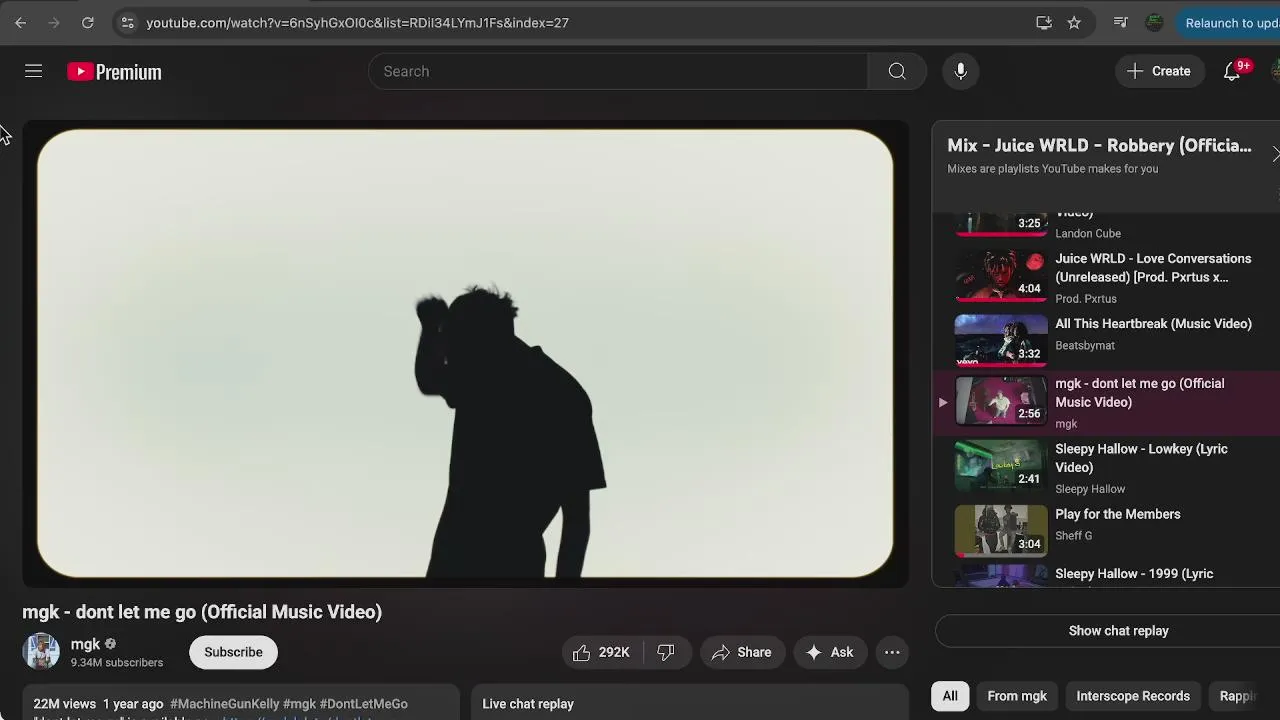The image size is (1280, 720).
Task: Select the From mgk filter chip
Action: point(1017,696)
